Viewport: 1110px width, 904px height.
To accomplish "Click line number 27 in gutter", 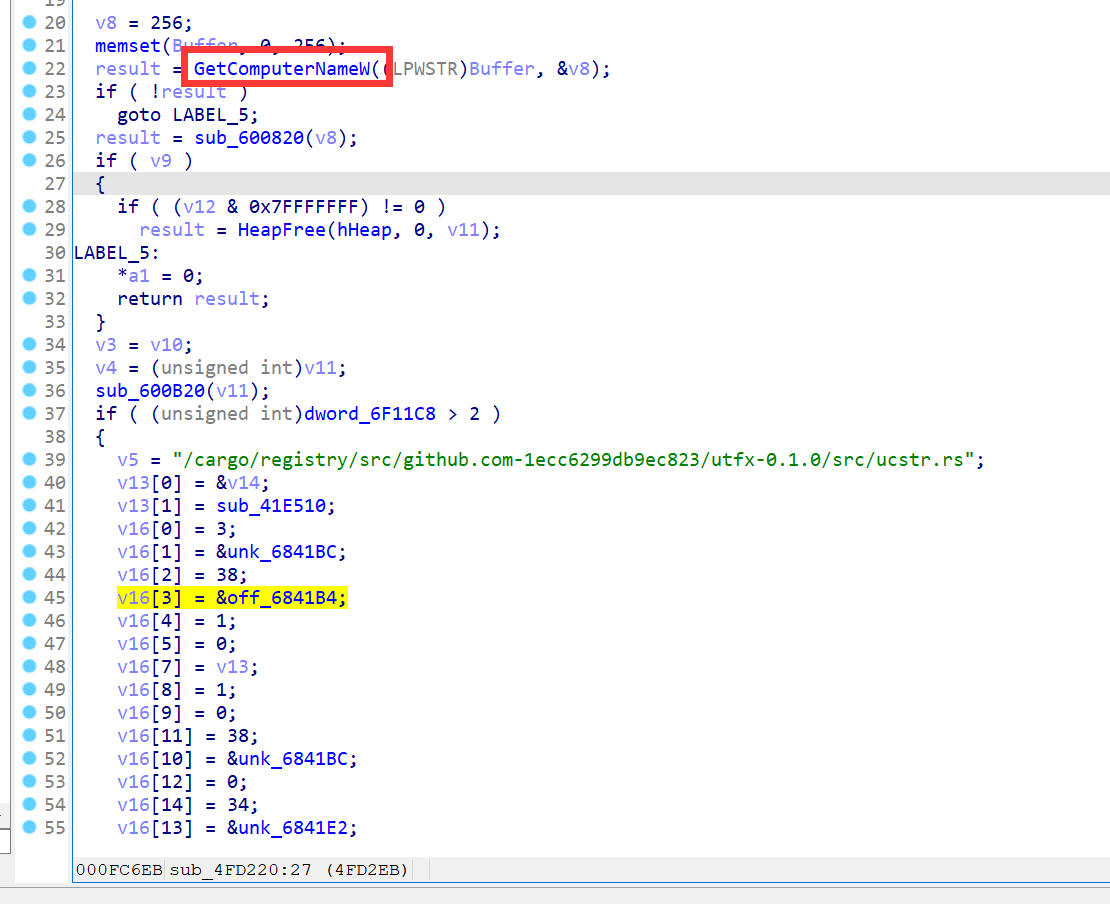I will pos(55,183).
